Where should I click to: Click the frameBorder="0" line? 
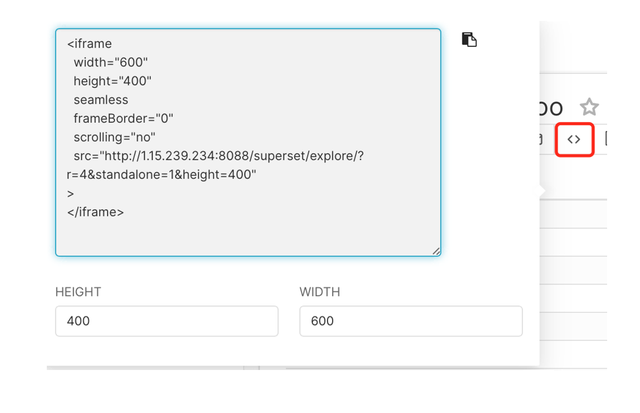(123, 118)
